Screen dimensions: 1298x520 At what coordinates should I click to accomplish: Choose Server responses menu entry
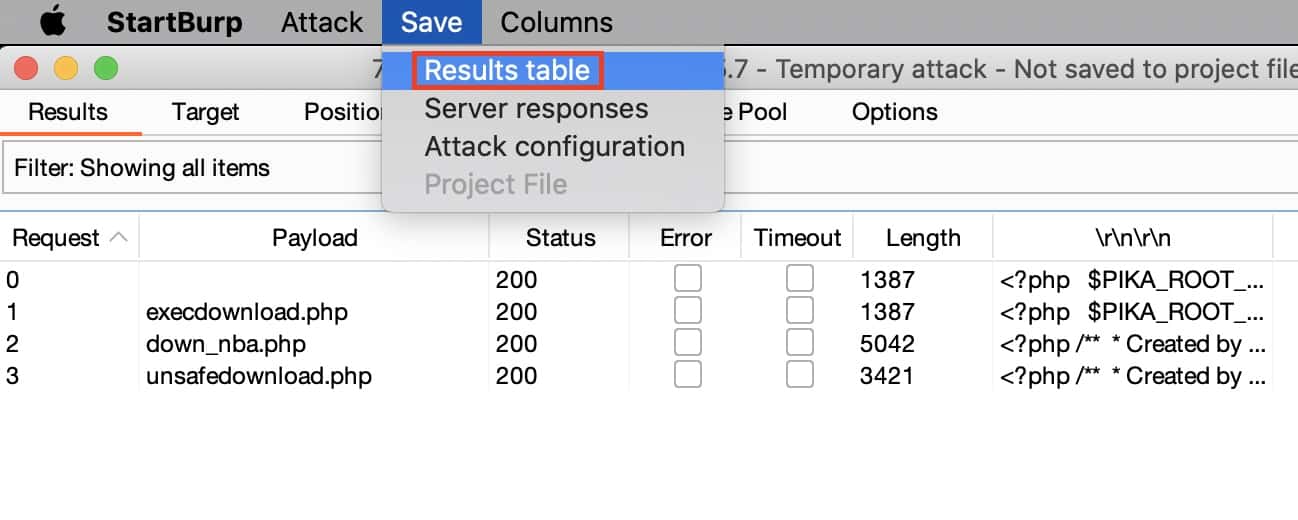(x=536, y=109)
